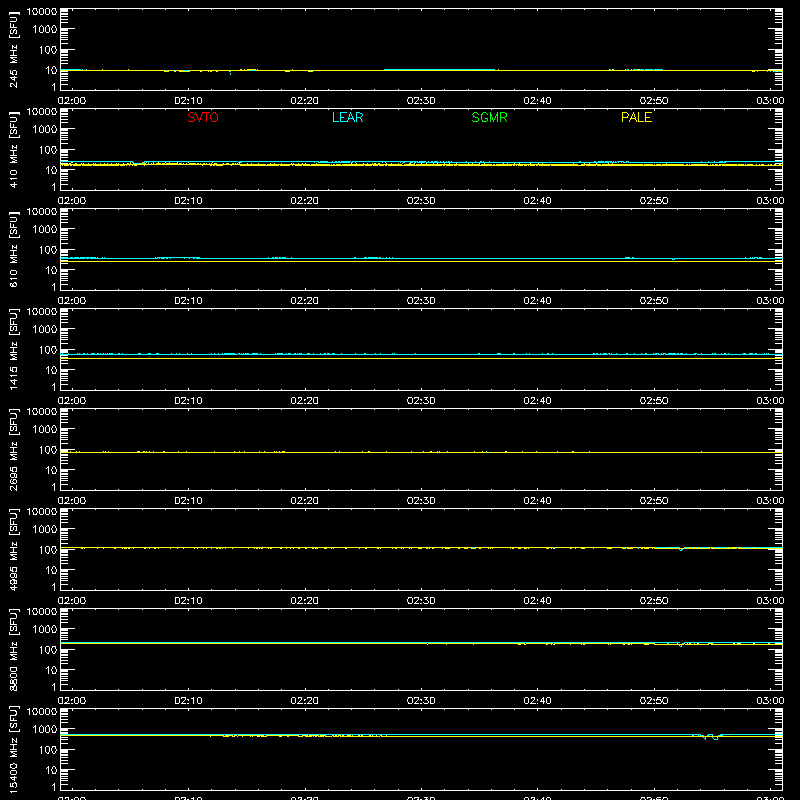The width and height of the screenshot is (800, 800).
Task: Click the cyan LEAR trace in 1415 MHz plot
Action: coord(421,354)
